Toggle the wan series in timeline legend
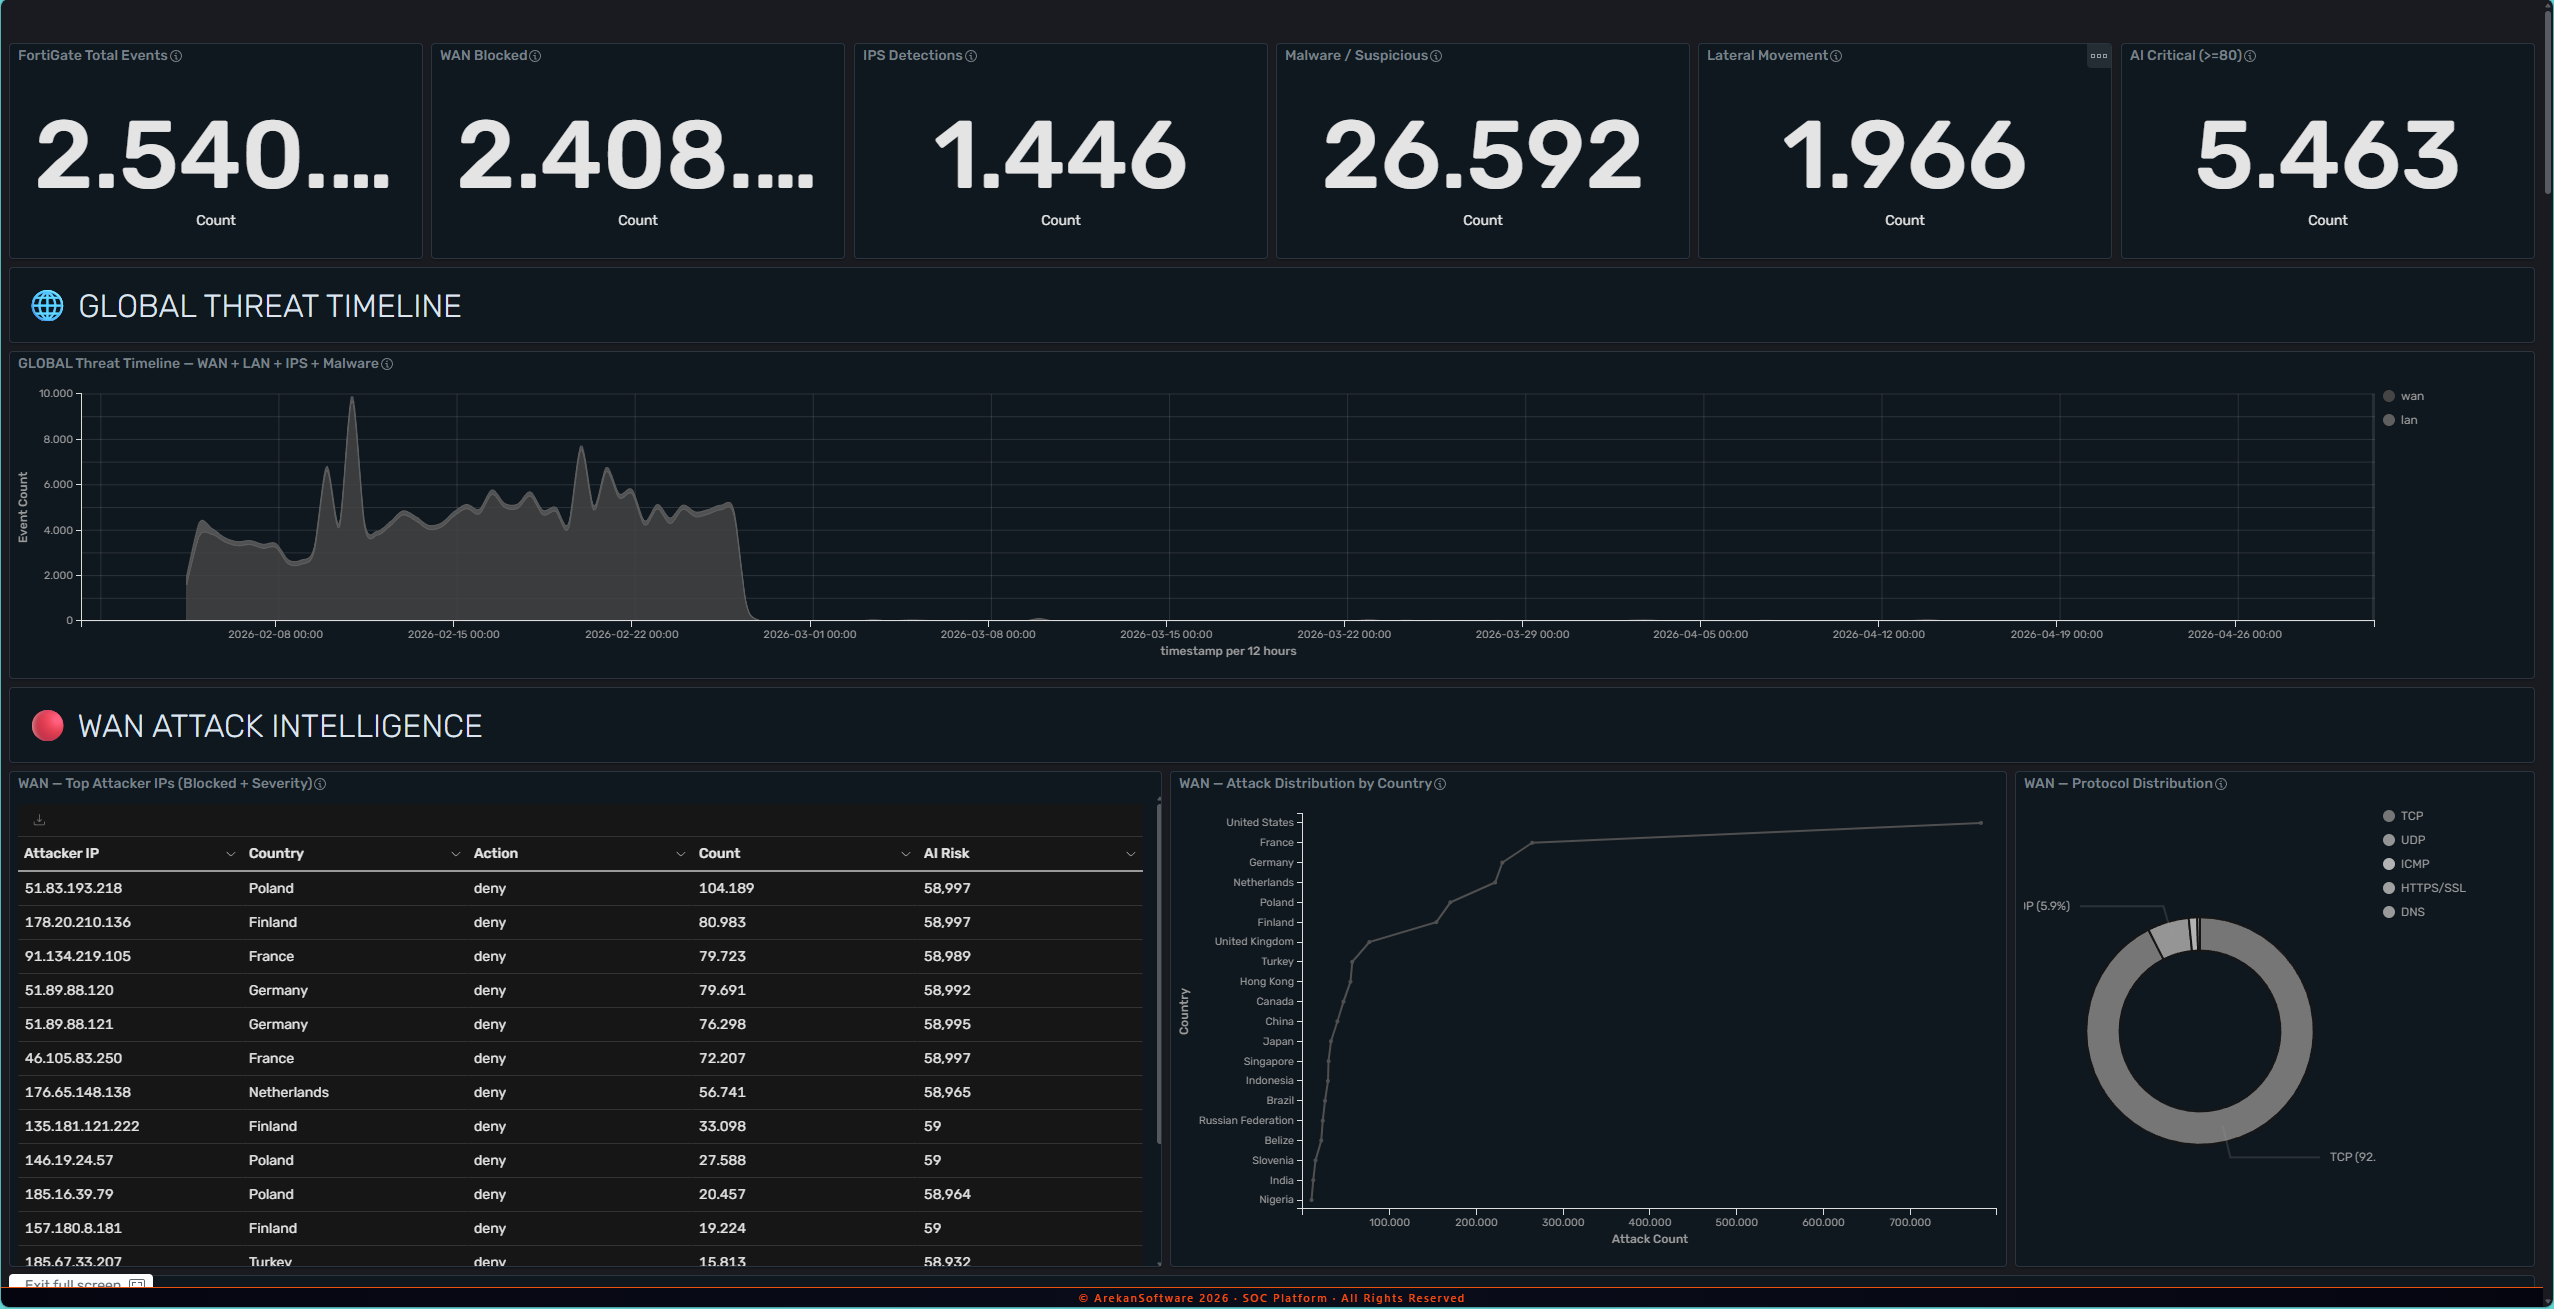 pyautogui.click(x=2403, y=396)
